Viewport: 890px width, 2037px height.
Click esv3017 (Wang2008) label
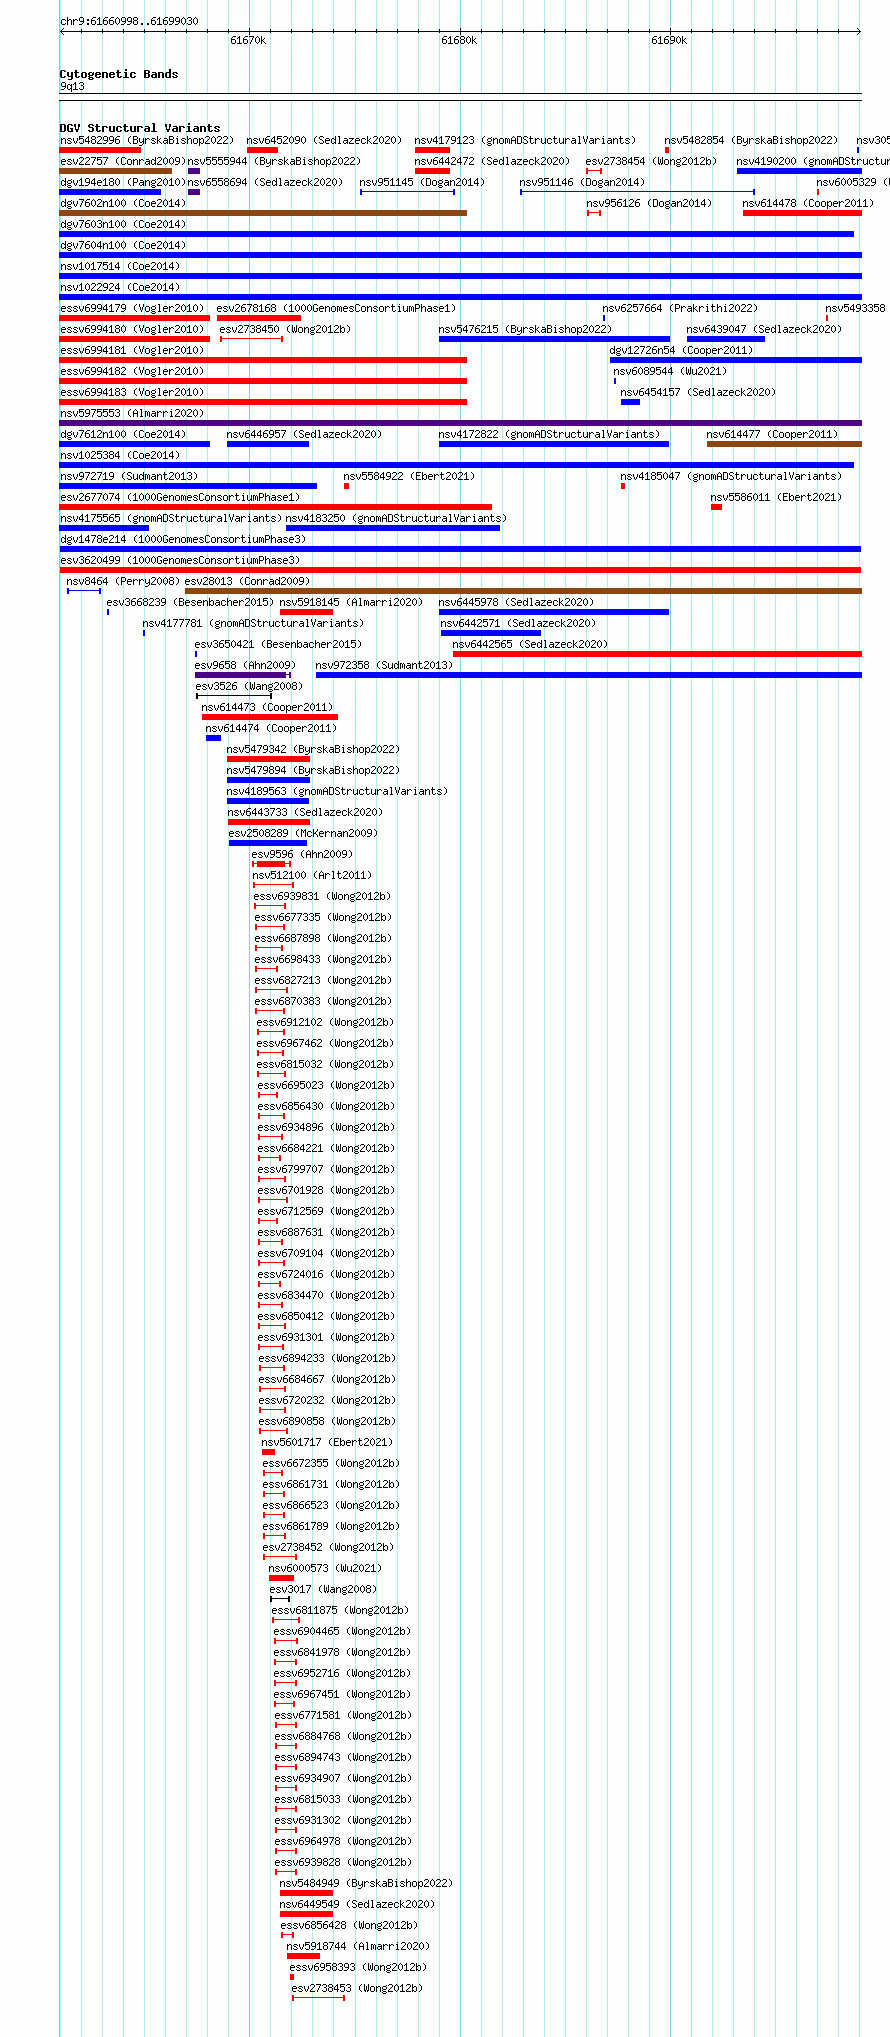coord(323,1590)
